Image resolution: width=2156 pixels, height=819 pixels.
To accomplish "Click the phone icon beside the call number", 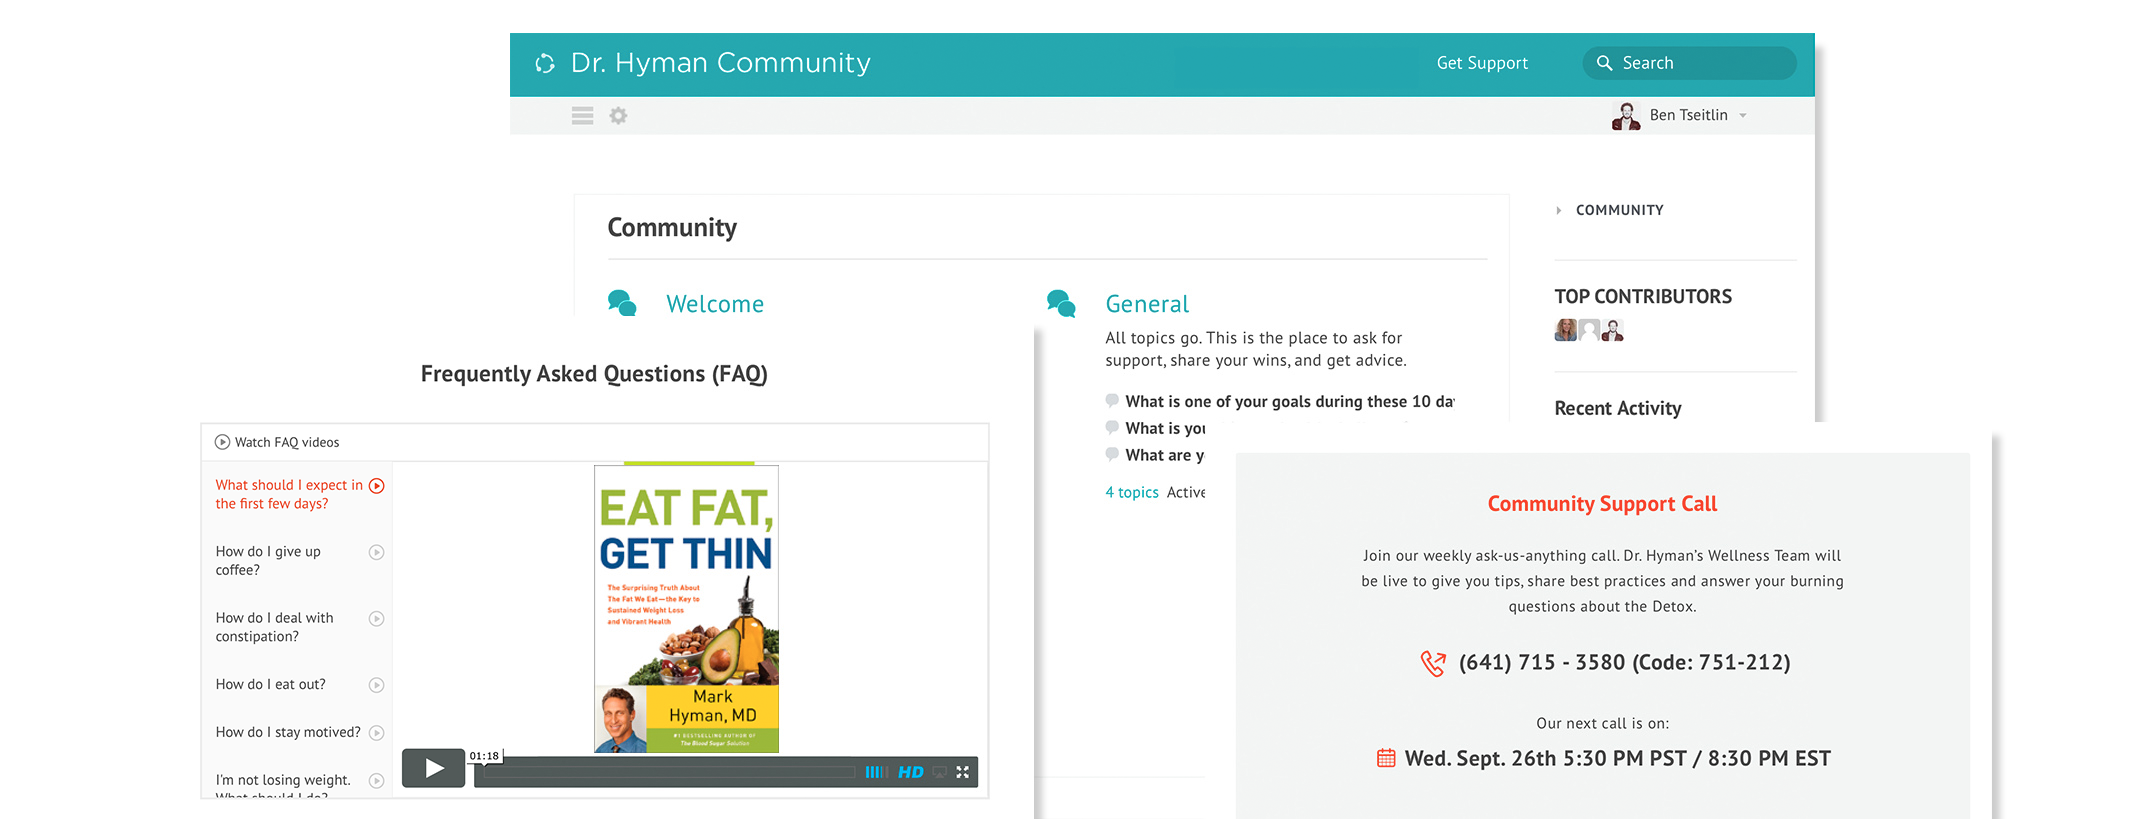I will coord(1433,663).
